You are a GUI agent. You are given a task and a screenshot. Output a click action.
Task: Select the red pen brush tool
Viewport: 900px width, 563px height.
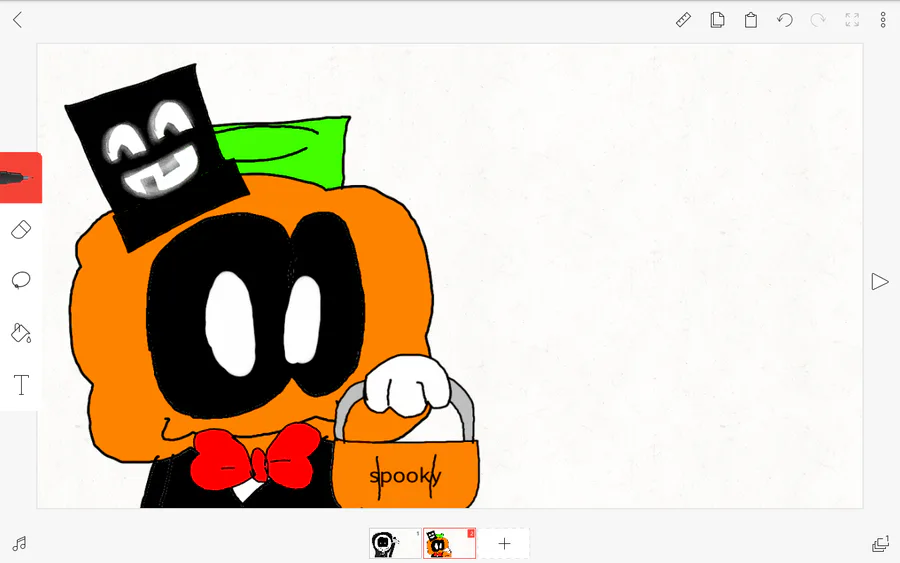click(x=21, y=178)
